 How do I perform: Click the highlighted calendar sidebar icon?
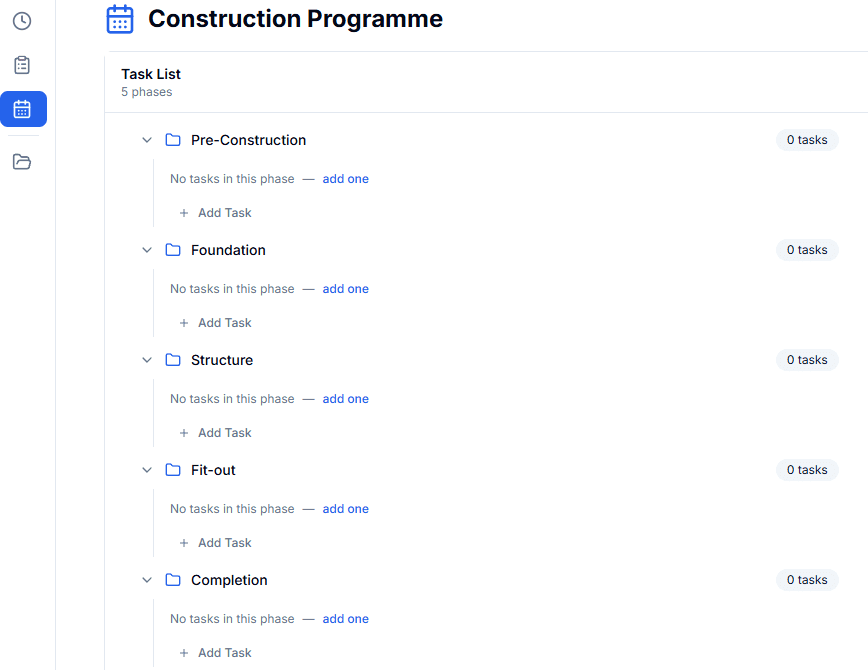[22, 109]
